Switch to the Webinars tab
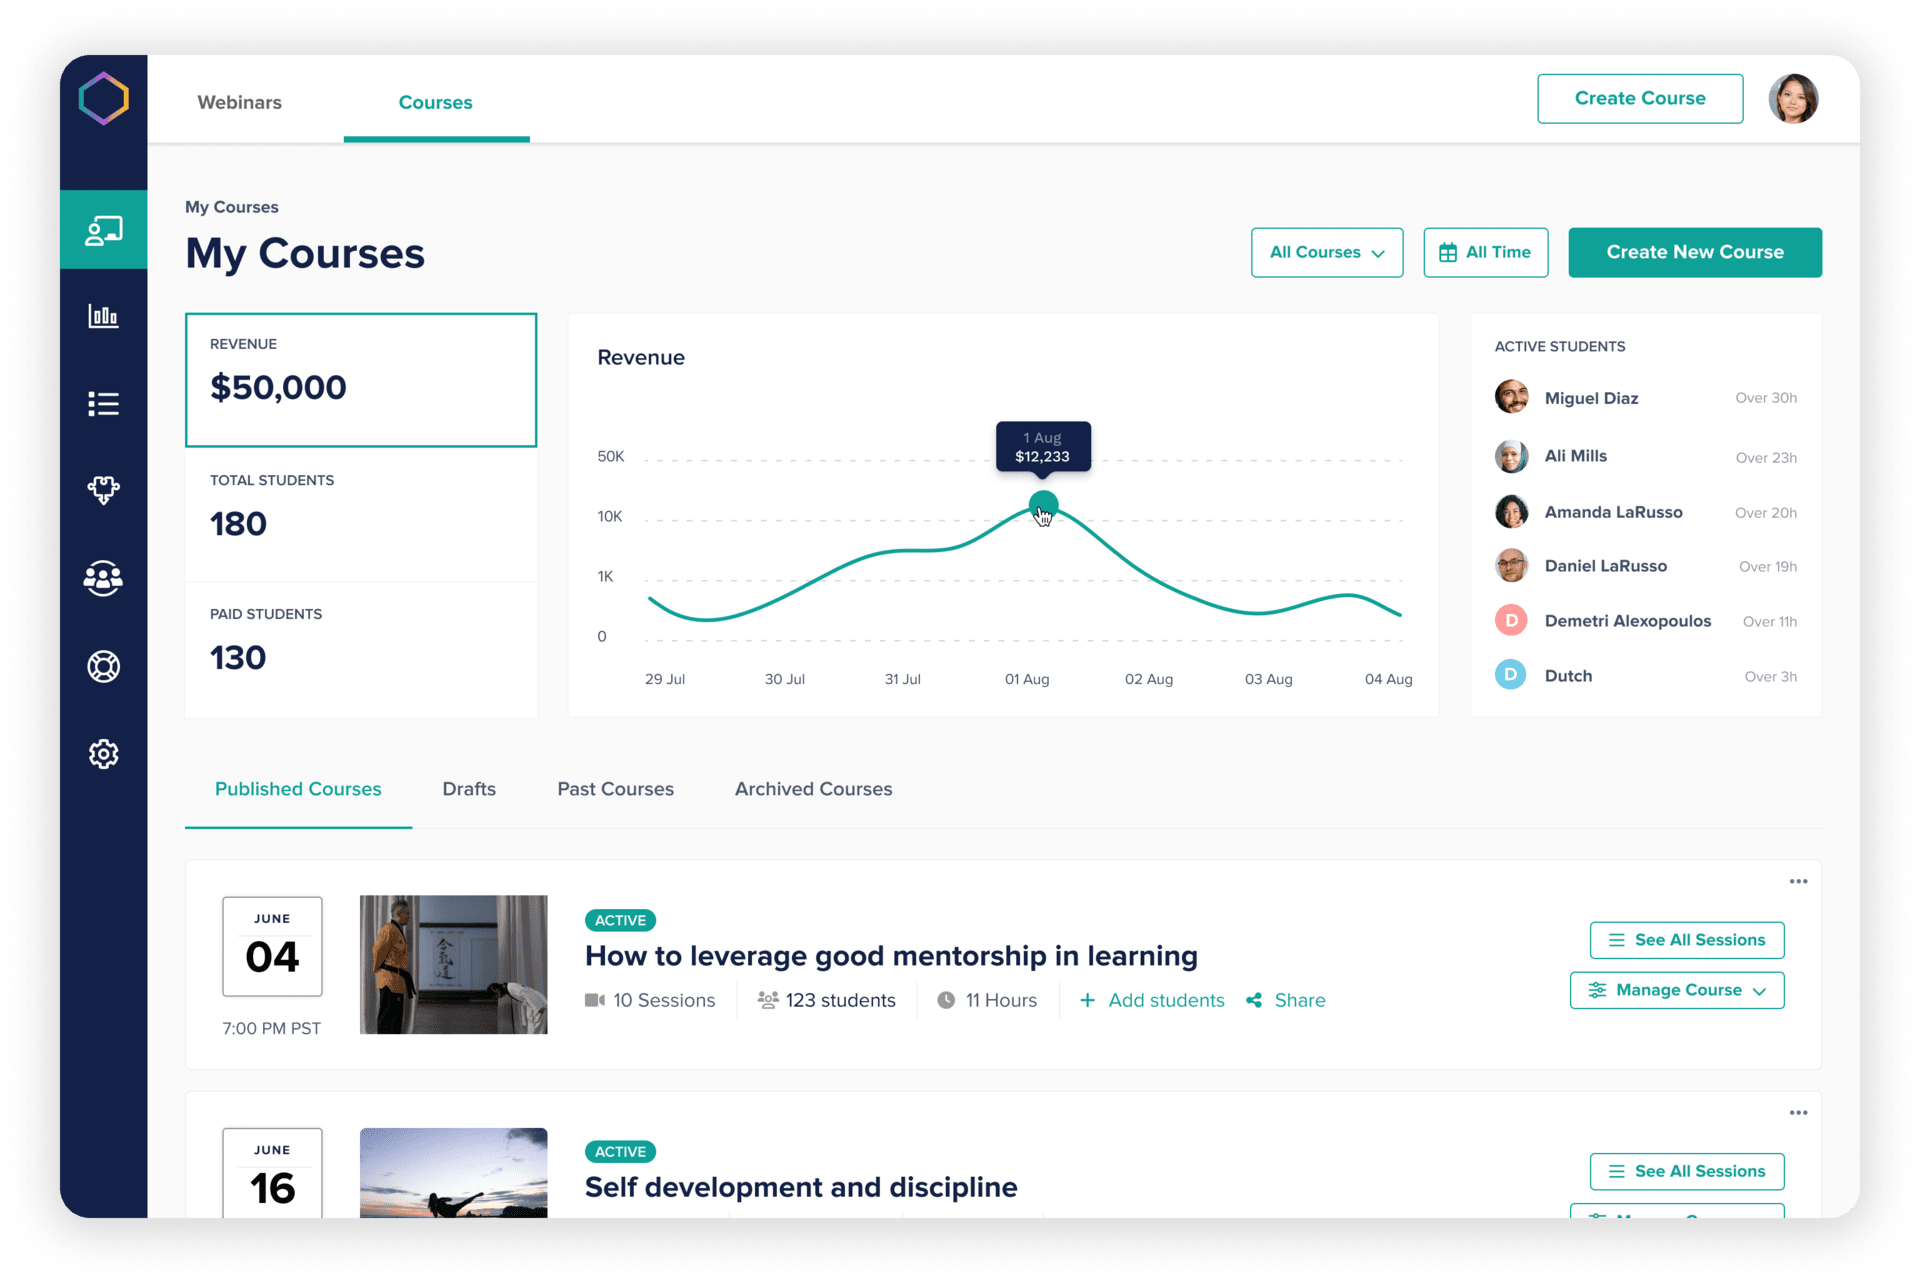 (239, 102)
